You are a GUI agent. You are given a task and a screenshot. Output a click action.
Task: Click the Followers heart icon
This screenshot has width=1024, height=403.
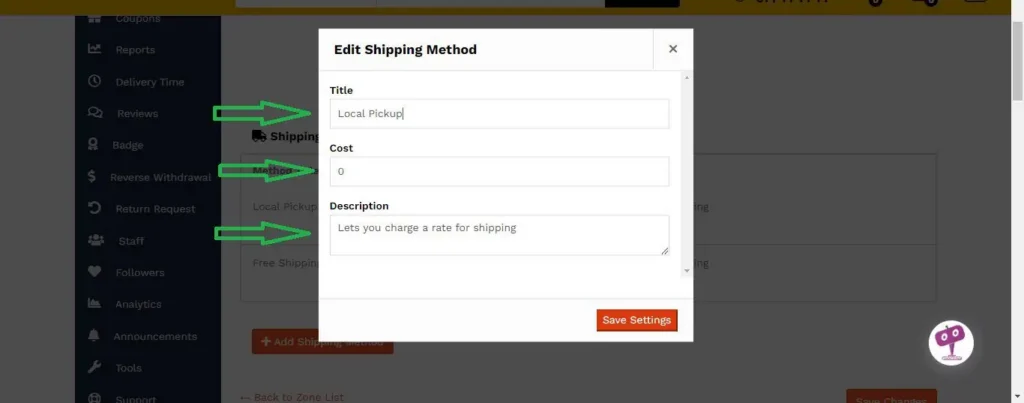[94, 272]
